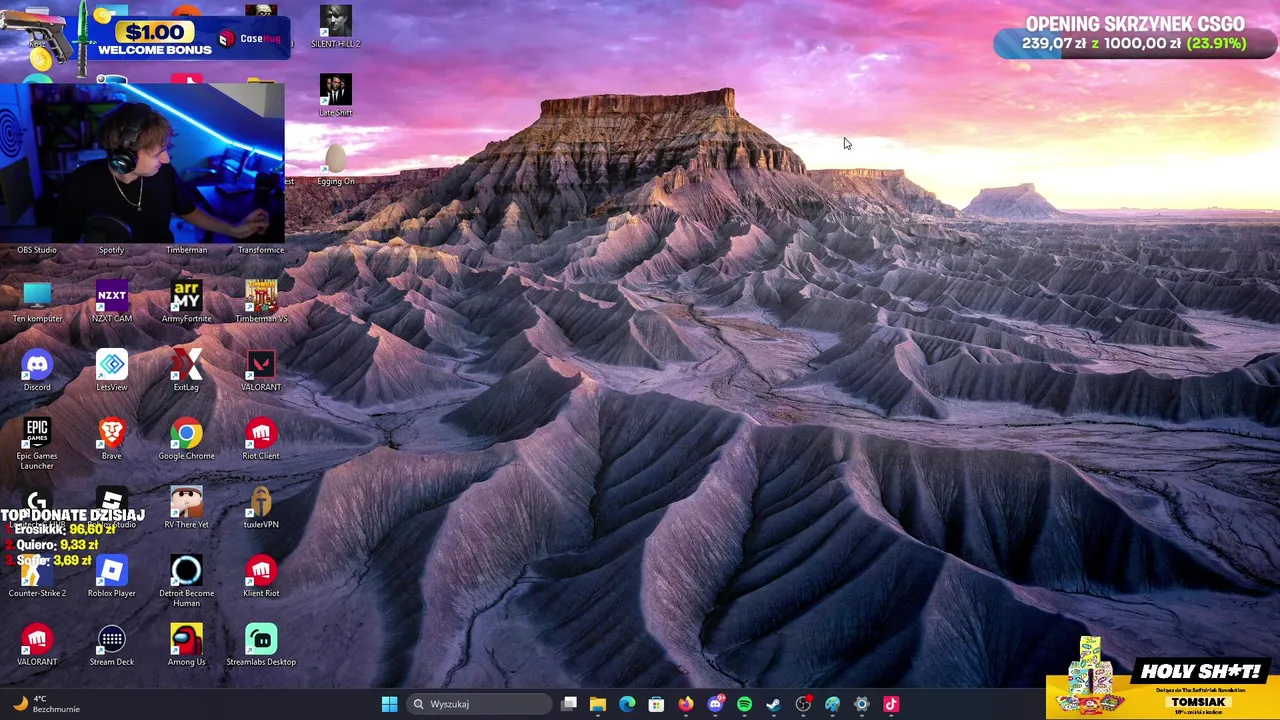The image size is (1280, 720).
Task: Open the SILENT HILL 2 desktop shortcut
Action: tap(336, 26)
